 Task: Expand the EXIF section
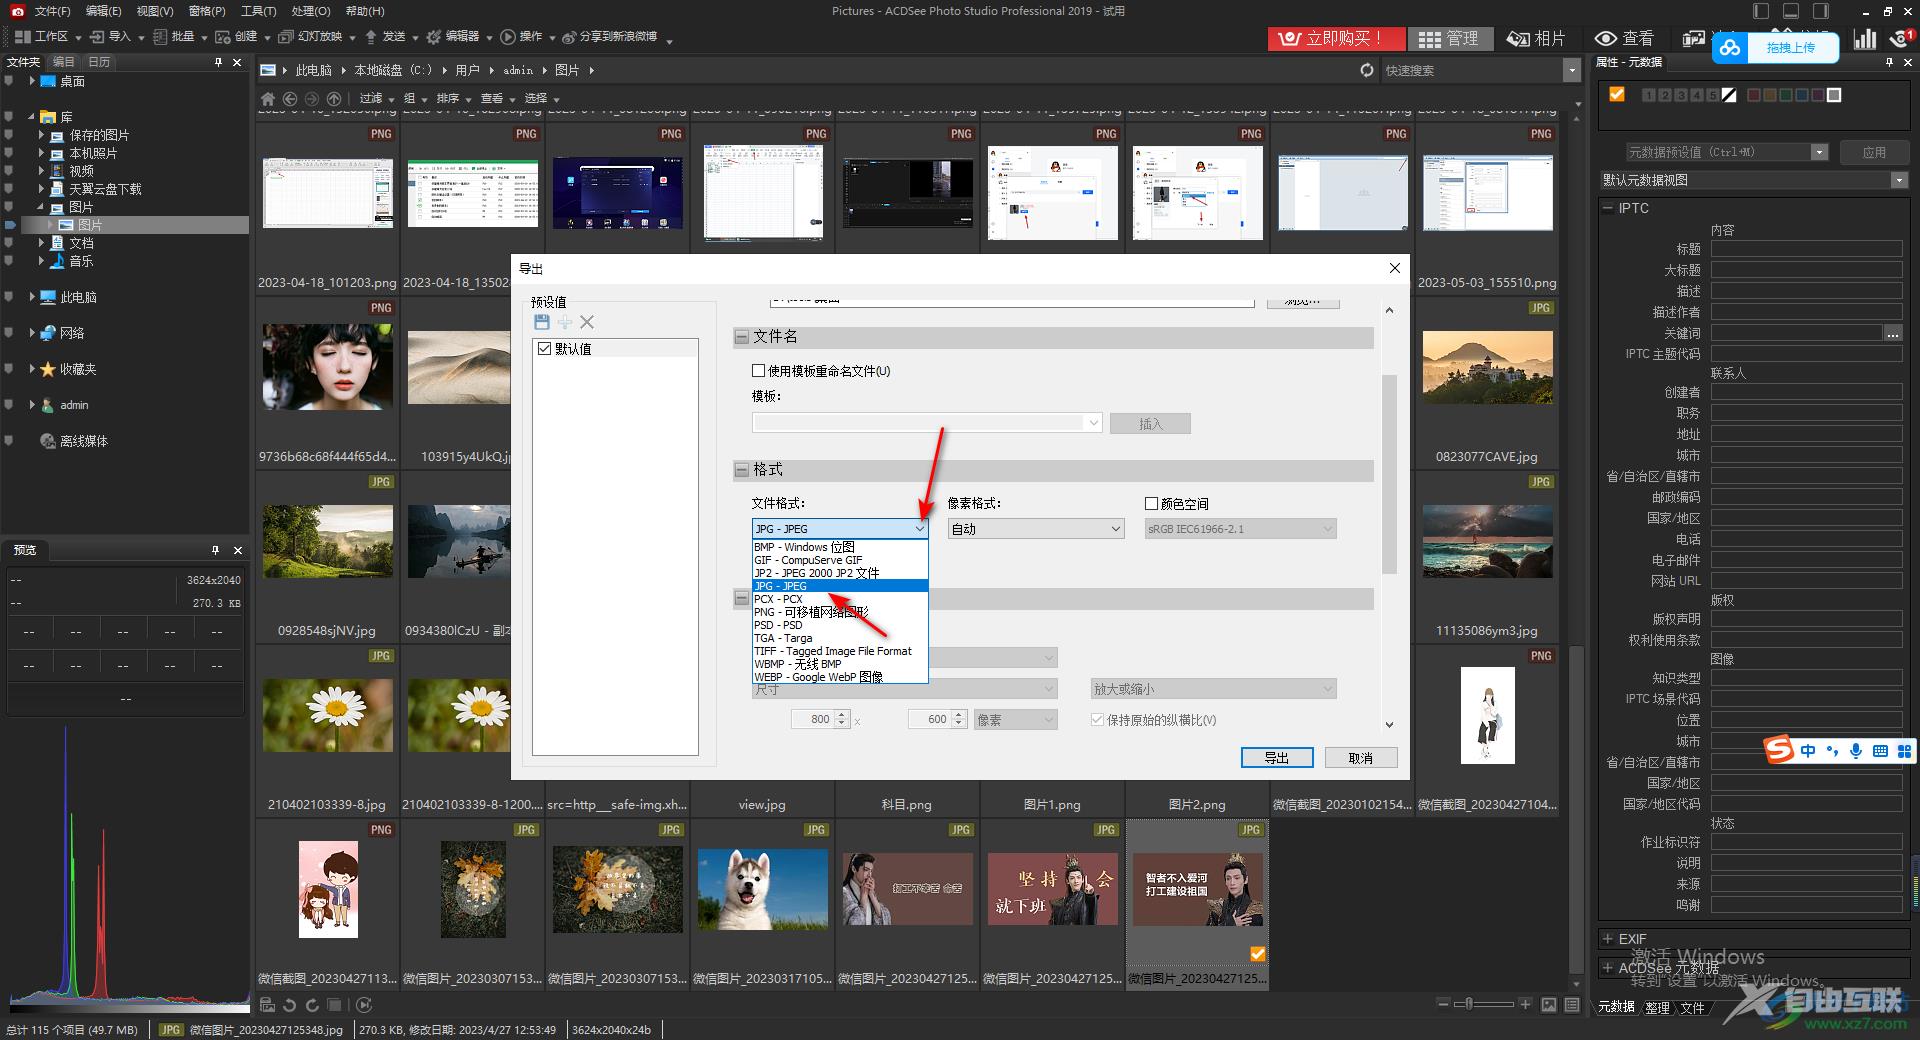1608,939
